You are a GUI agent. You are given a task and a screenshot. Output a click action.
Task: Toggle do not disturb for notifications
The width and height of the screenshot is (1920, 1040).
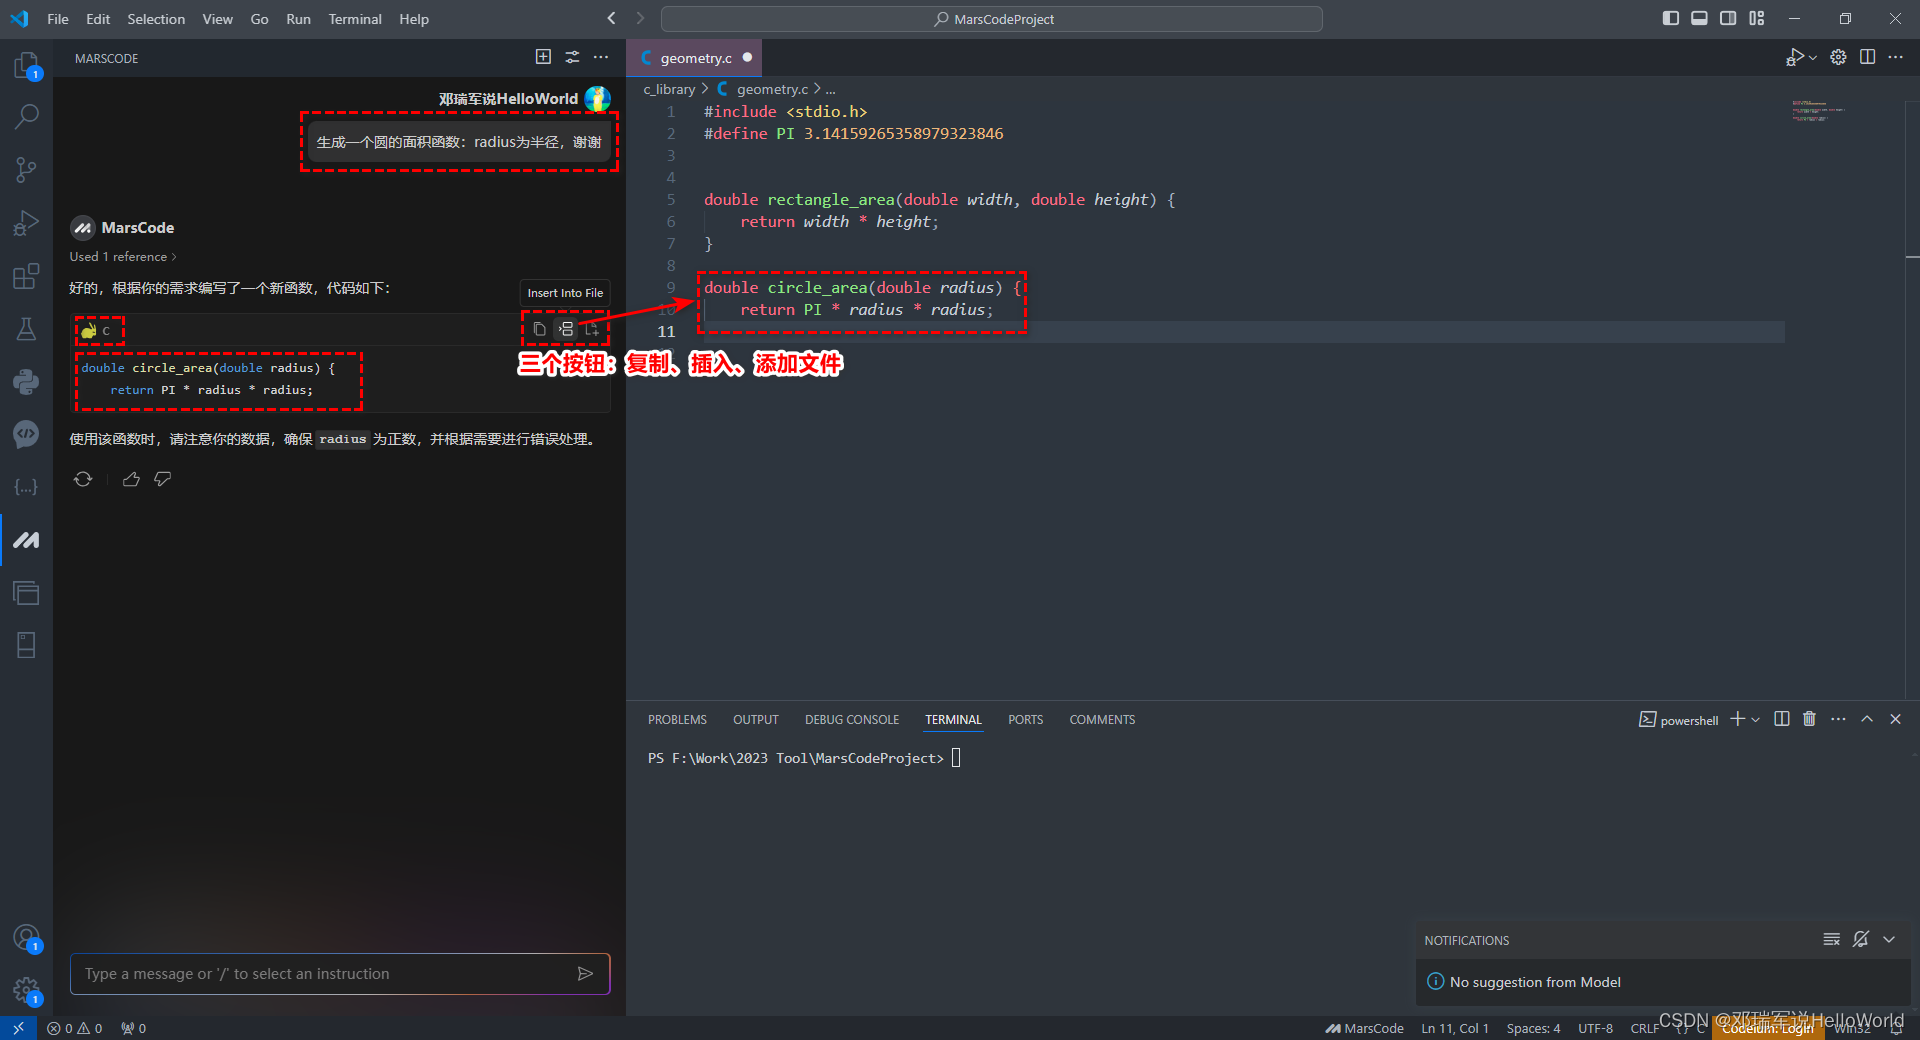[1860, 939]
